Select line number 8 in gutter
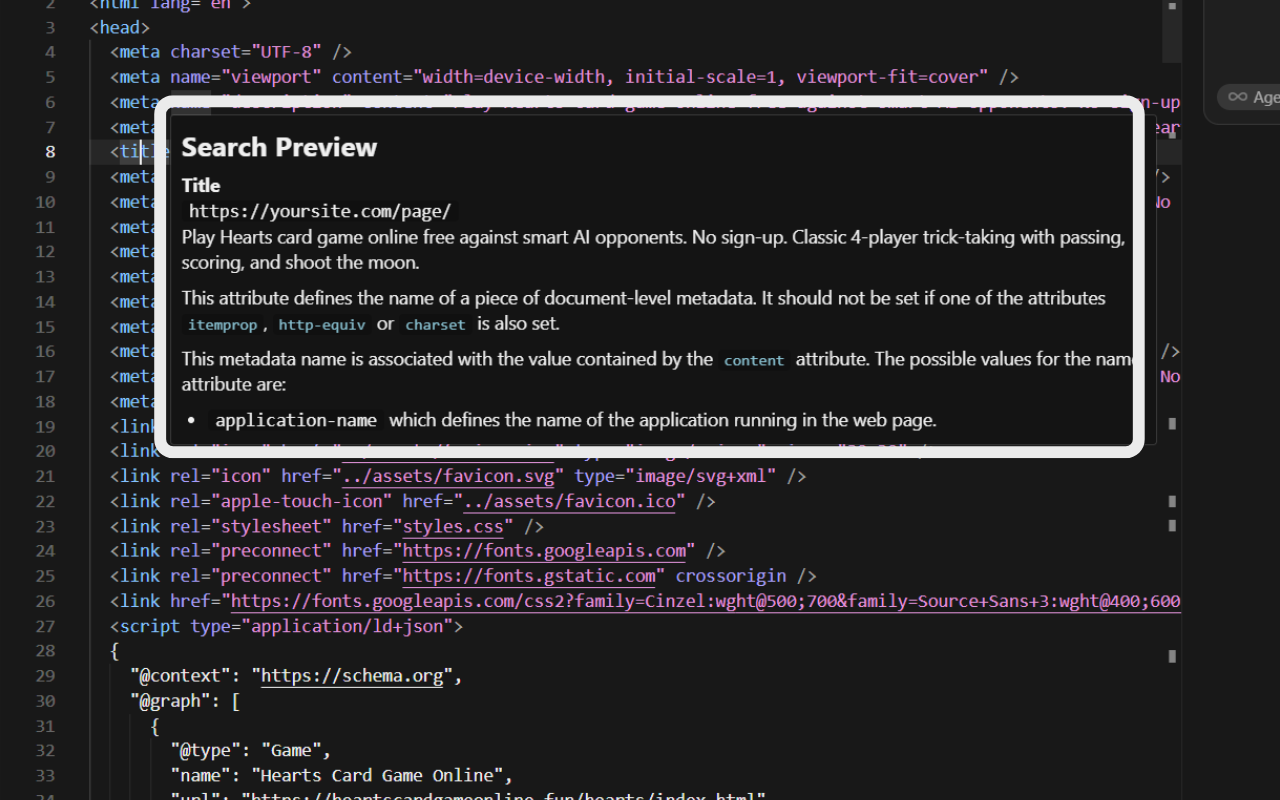Viewport: 1280px width, 800px height. (50, 152)
